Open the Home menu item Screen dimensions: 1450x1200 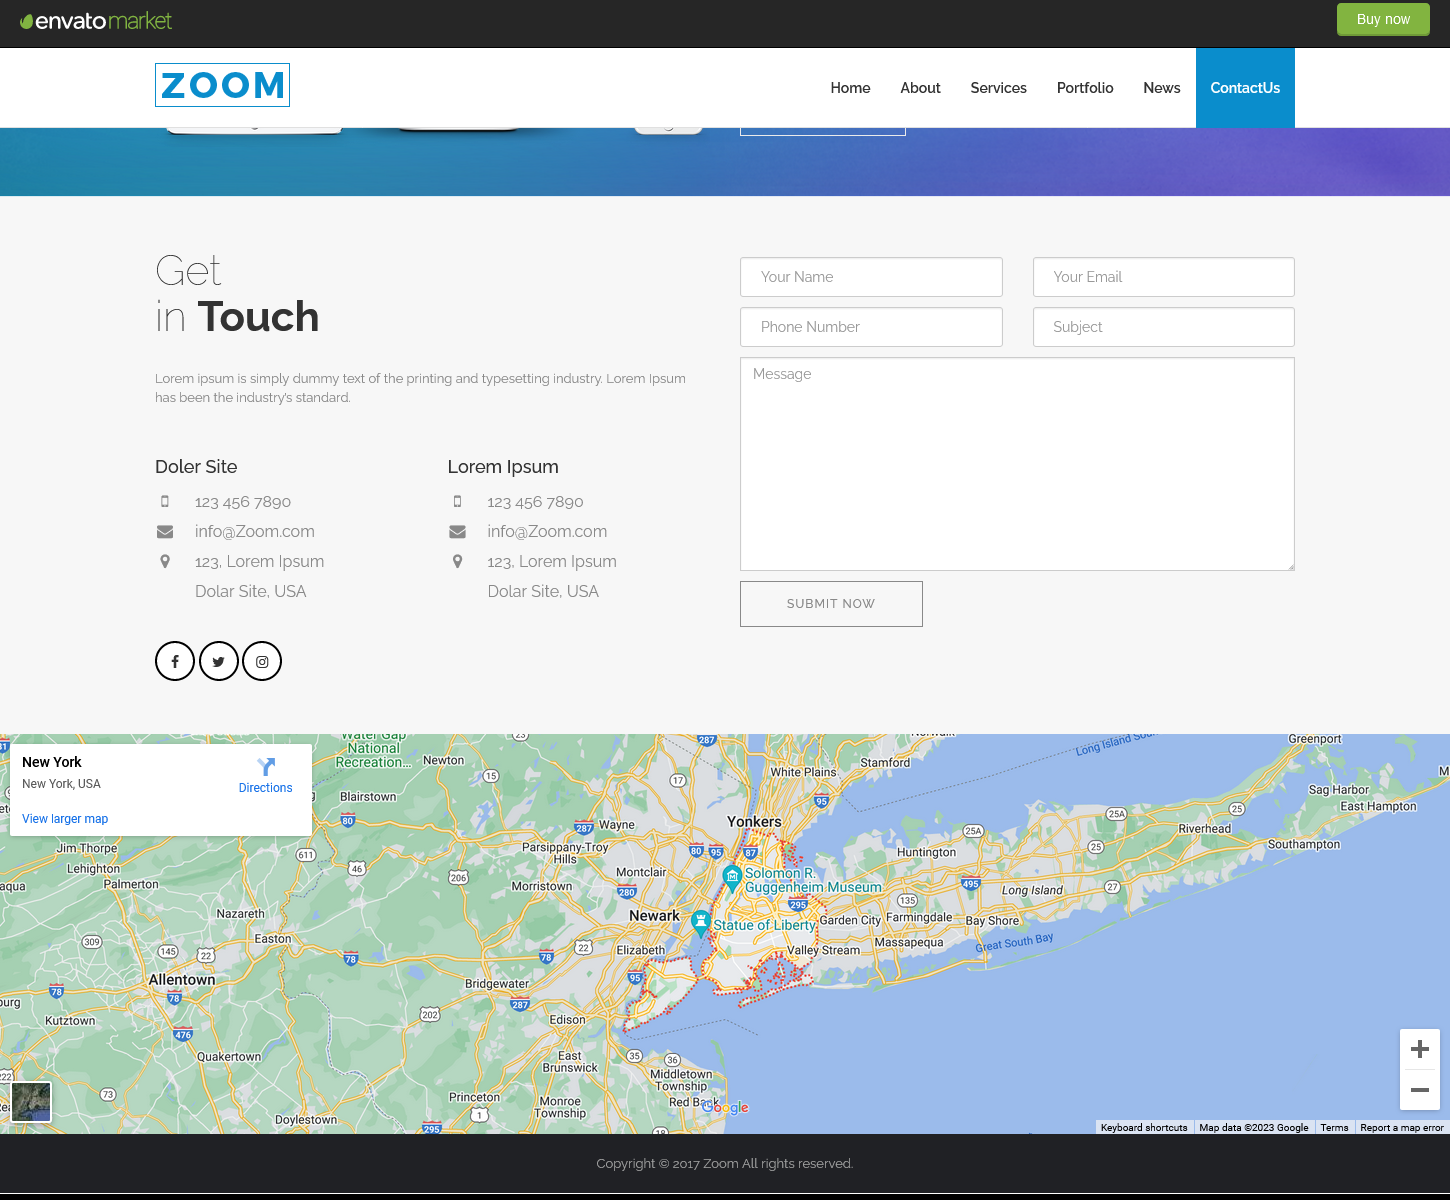(850, 88)
